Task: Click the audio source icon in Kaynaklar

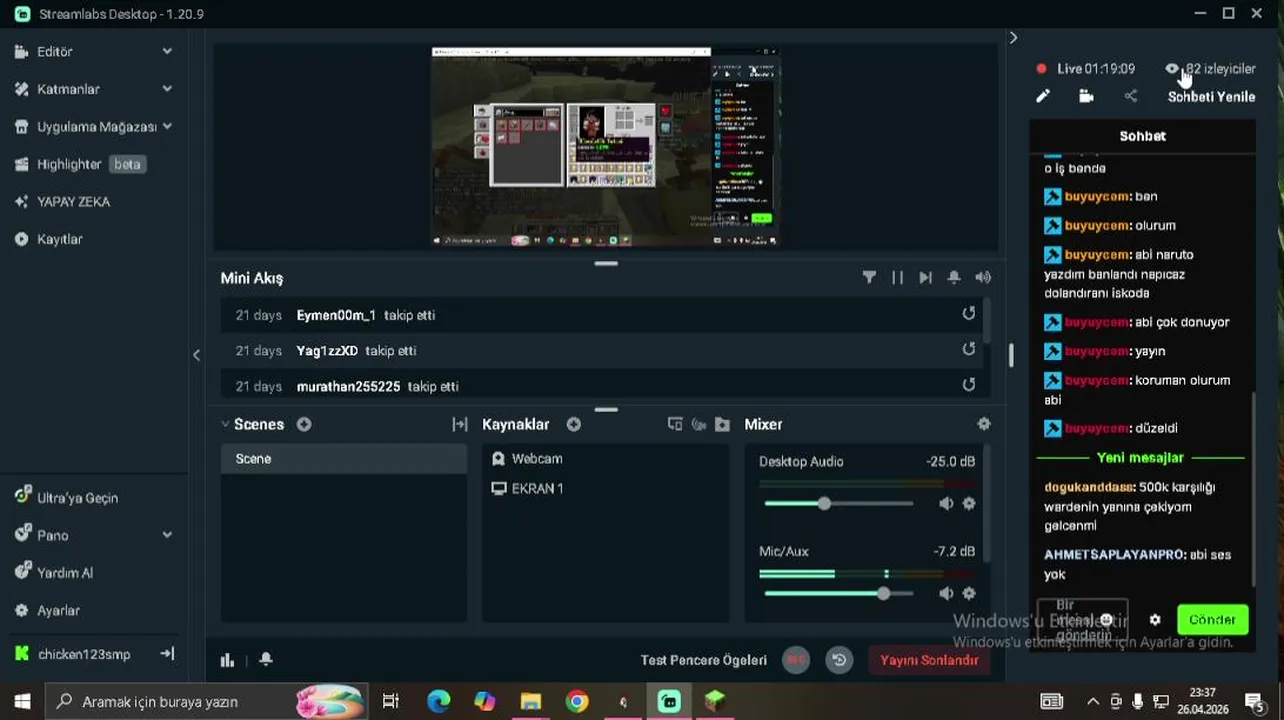Action: [699, 424]
